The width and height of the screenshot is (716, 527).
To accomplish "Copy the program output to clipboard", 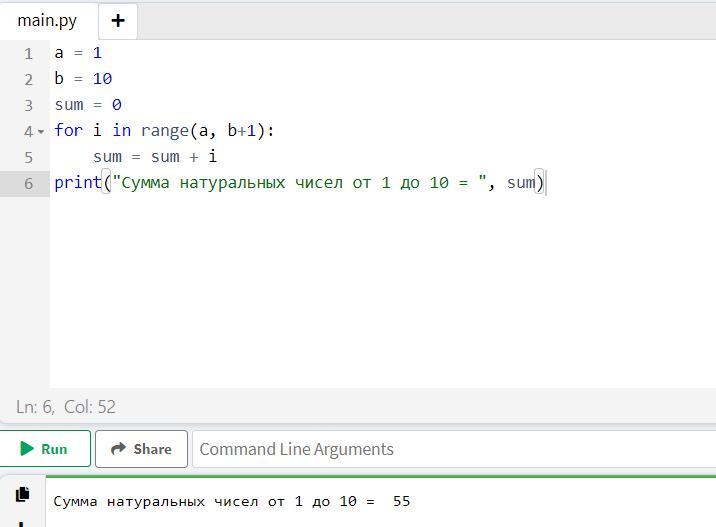I will (x=23, y=494).
